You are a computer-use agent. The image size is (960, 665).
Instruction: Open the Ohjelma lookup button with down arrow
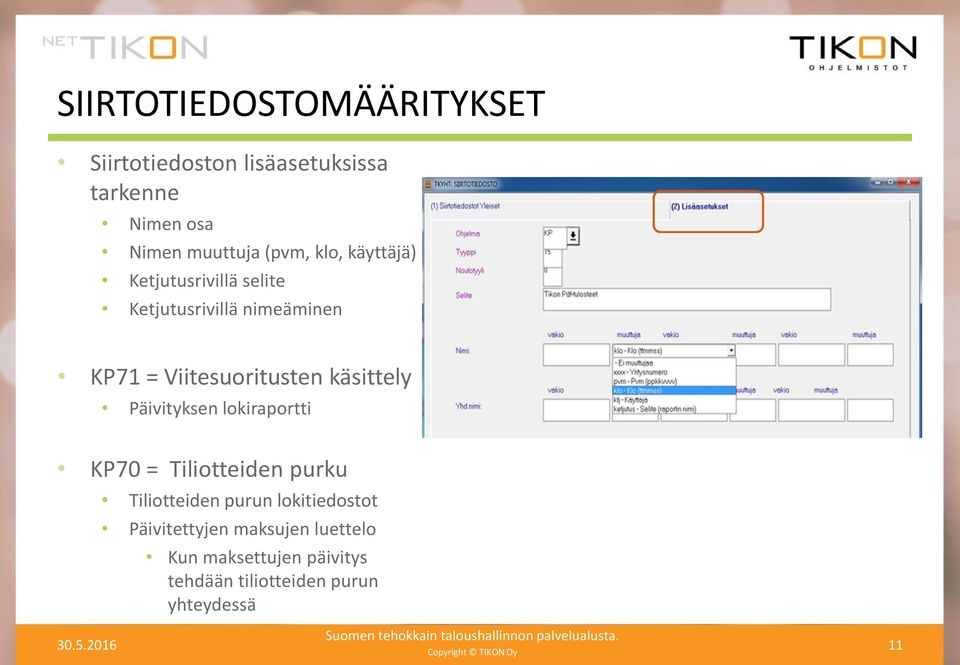pyautogui.click(x=572, y=236)
